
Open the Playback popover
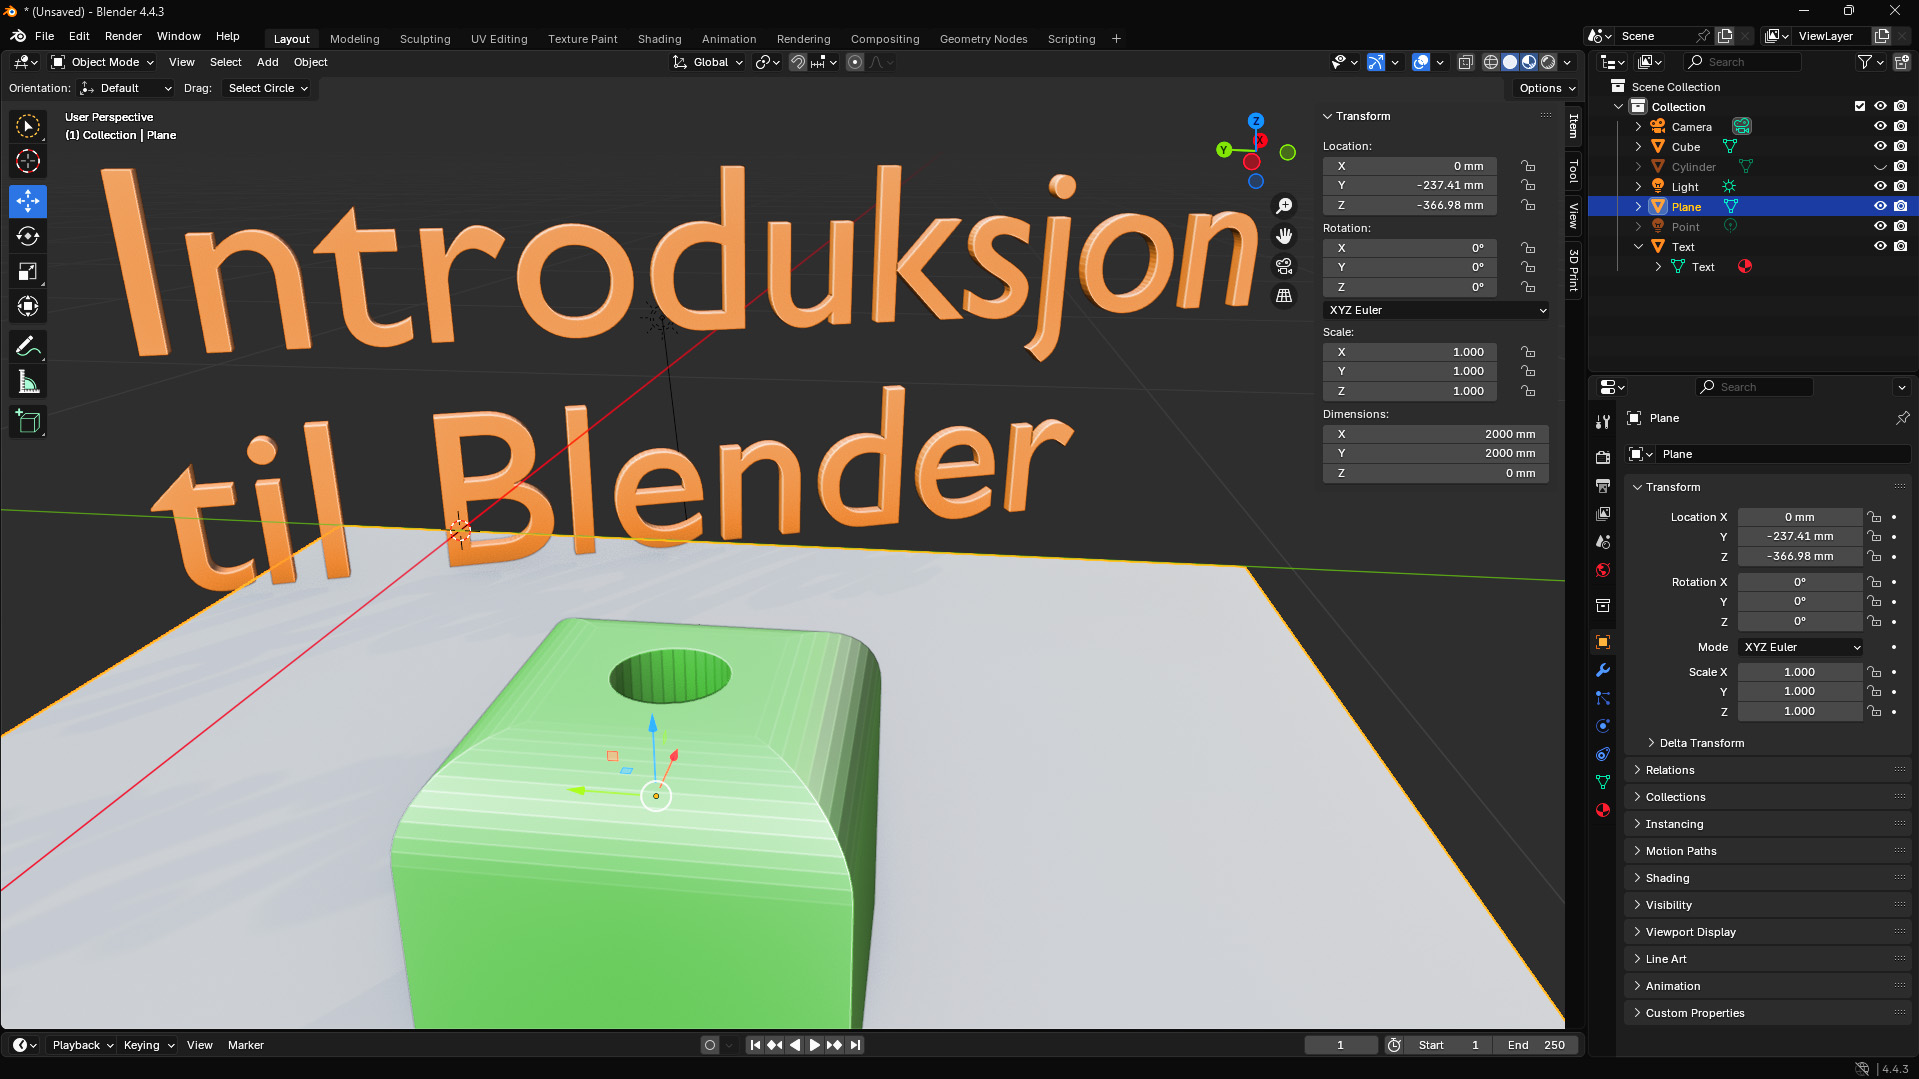point(82,1045)
